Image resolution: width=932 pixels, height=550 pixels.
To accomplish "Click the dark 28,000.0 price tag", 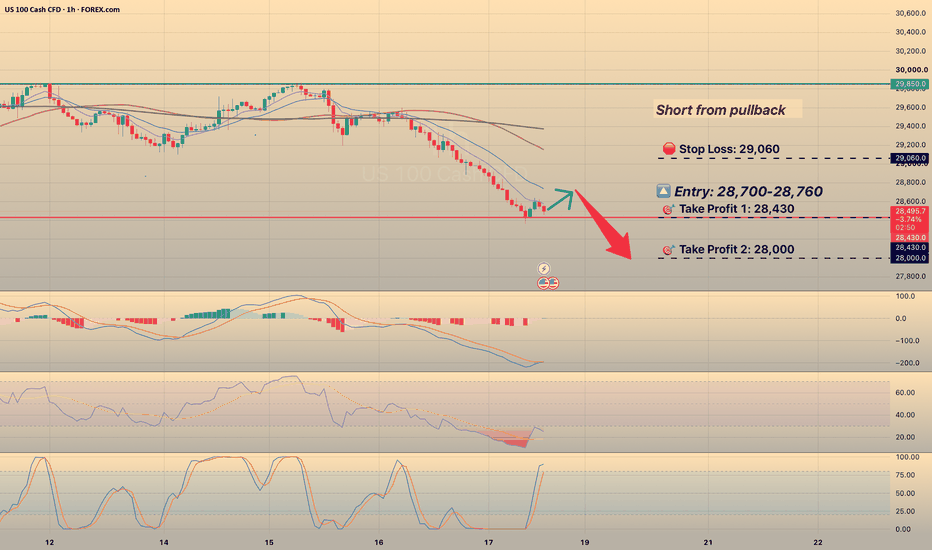I will click(909, 258).
